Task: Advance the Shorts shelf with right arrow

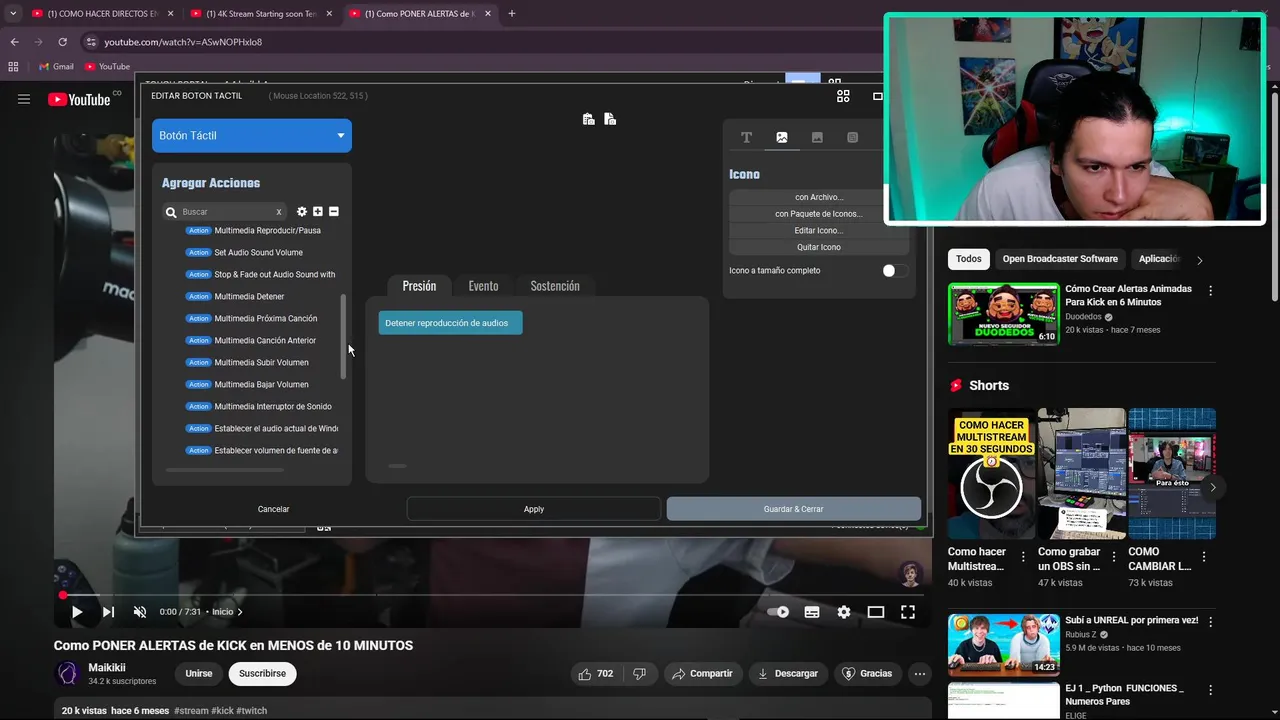Action: pyautogui.click(x=1212, y=487)
